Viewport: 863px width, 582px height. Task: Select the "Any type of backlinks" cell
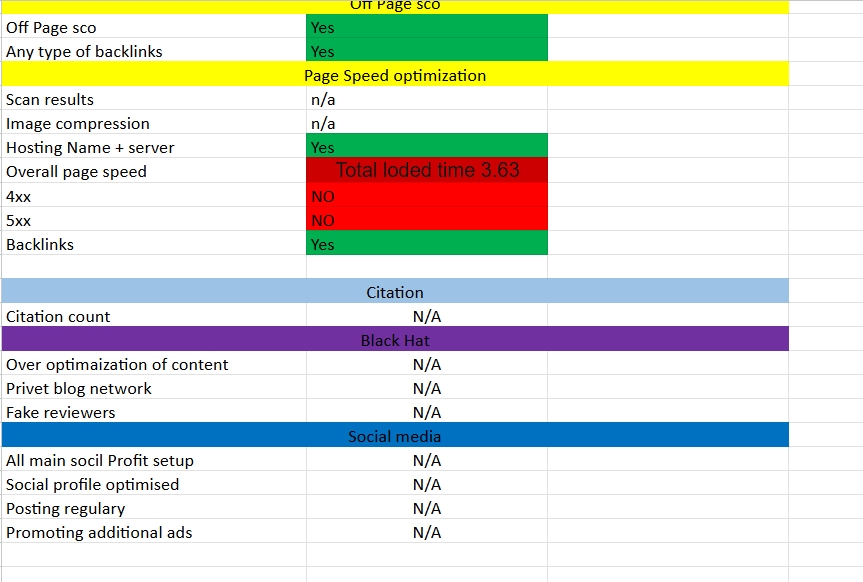[x=84, y=52]
